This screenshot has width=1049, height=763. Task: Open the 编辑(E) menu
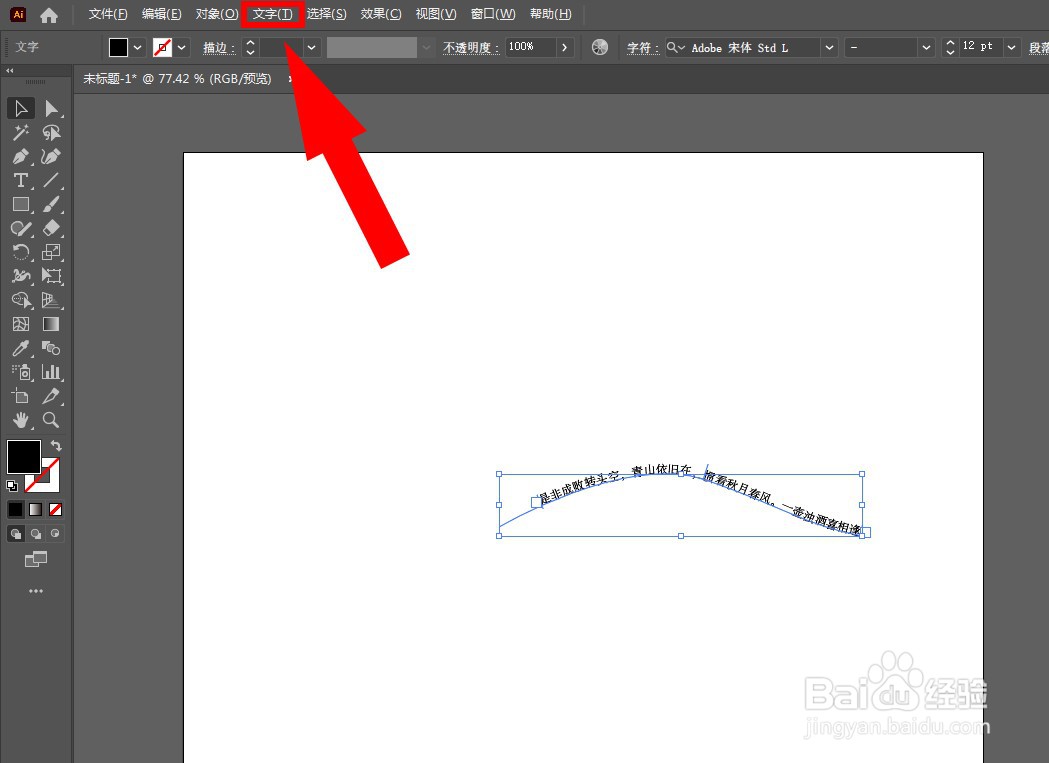click(x=161, y=14)
